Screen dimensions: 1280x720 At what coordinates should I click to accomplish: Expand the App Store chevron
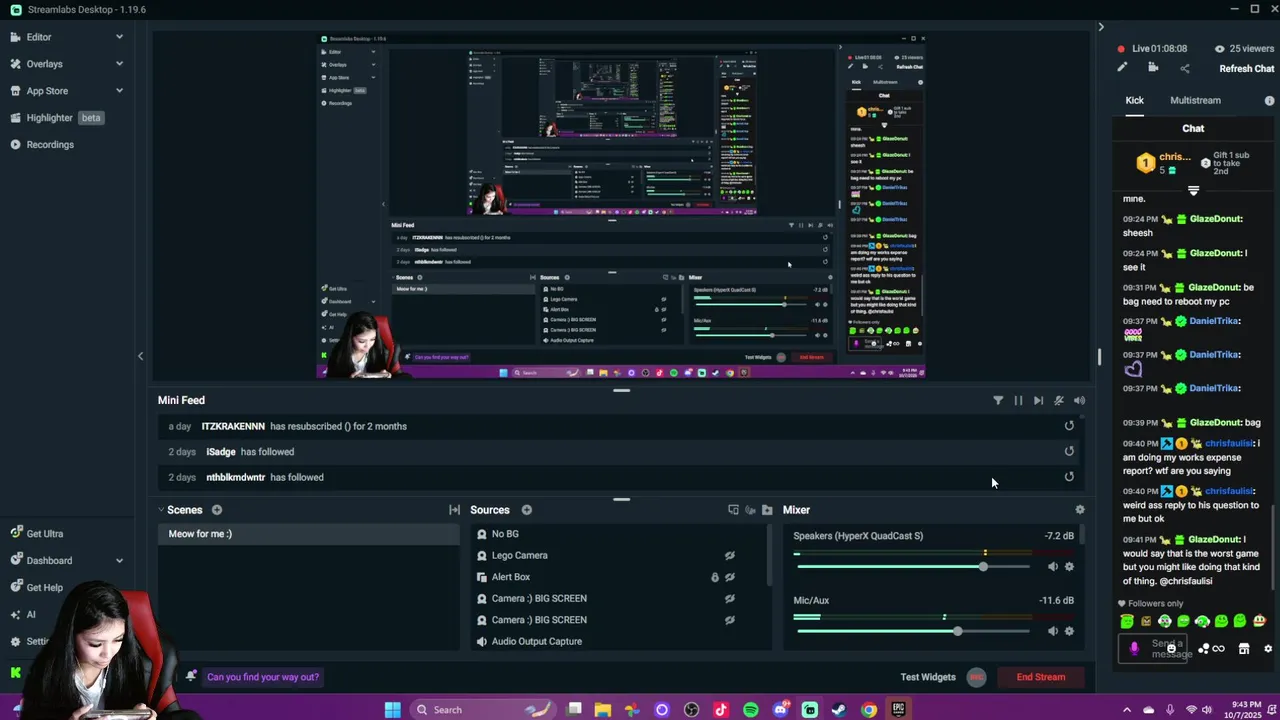pos(119,91)
